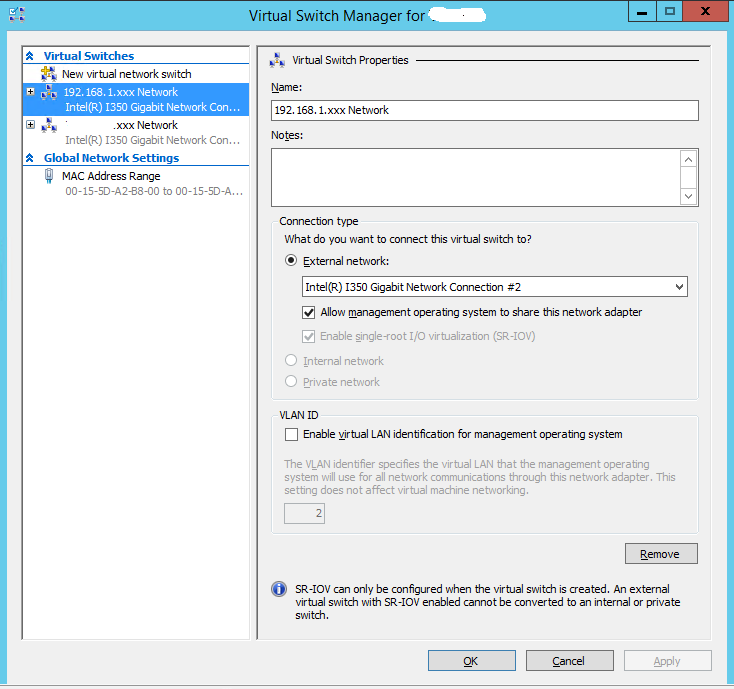This screenshot has height=689, width=734.
Task: Click the second .xxx Network switch icon
Action: tap(49, 125)
